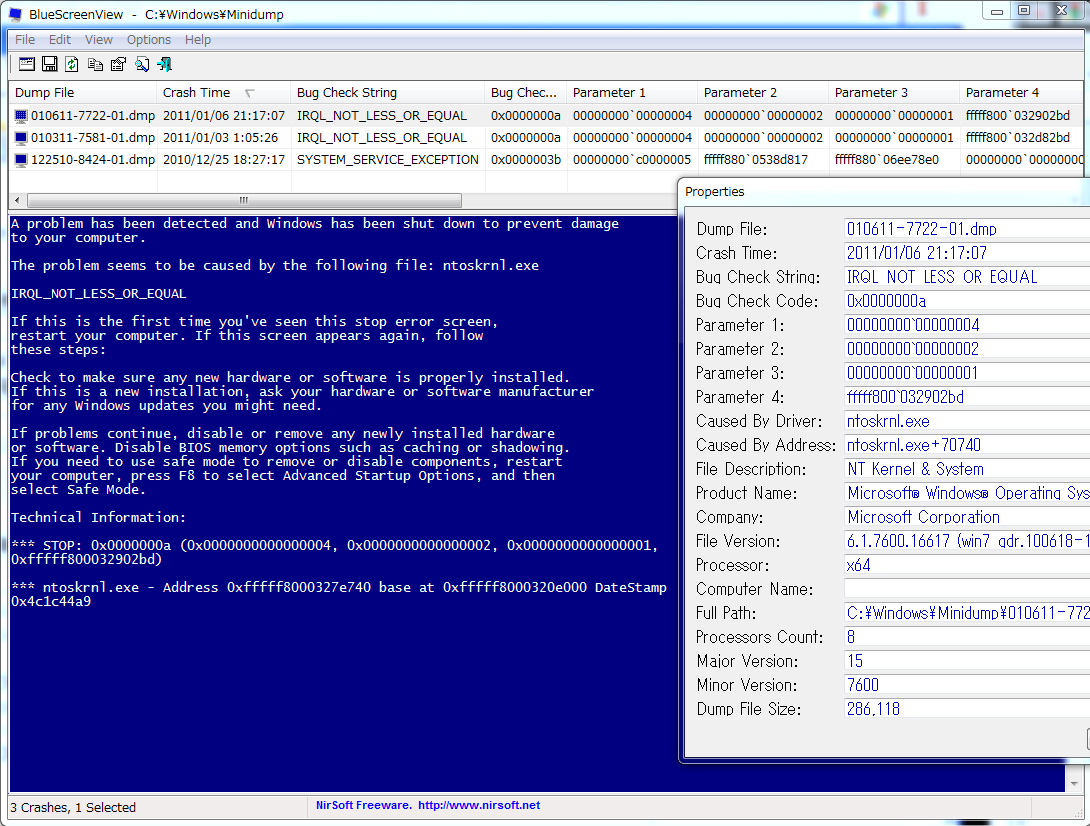Viewport: 1090px width, 826px height.
Task: Click the Properties Parameter 3 value field
Action: point(967,373)
